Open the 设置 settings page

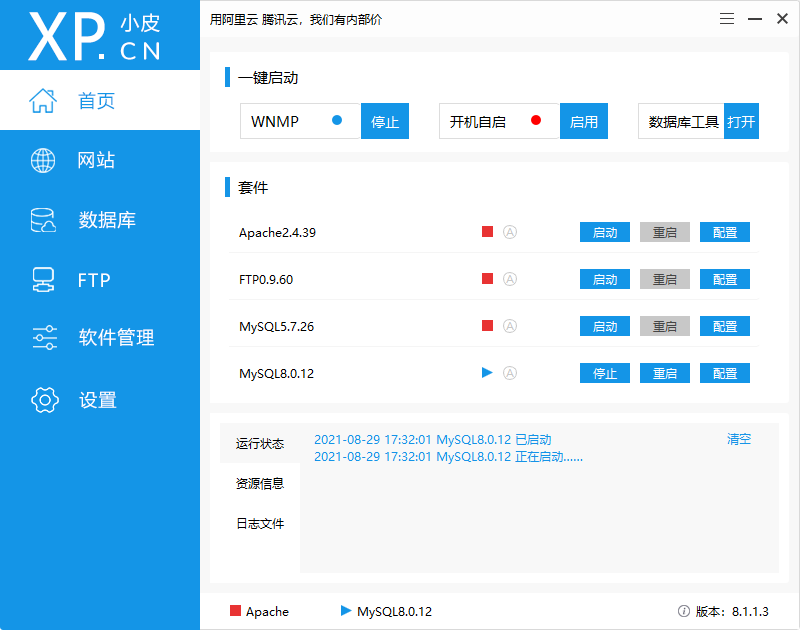click(100, 399)
